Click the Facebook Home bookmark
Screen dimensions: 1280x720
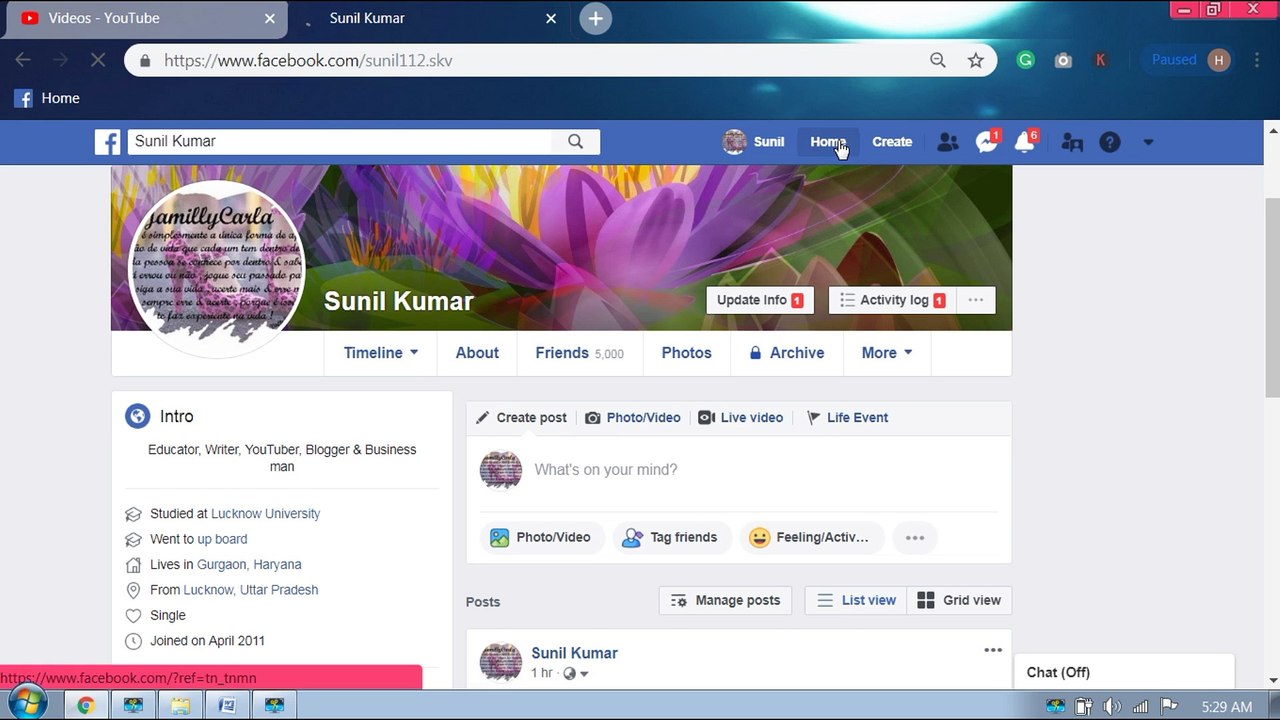coord(47,98)
